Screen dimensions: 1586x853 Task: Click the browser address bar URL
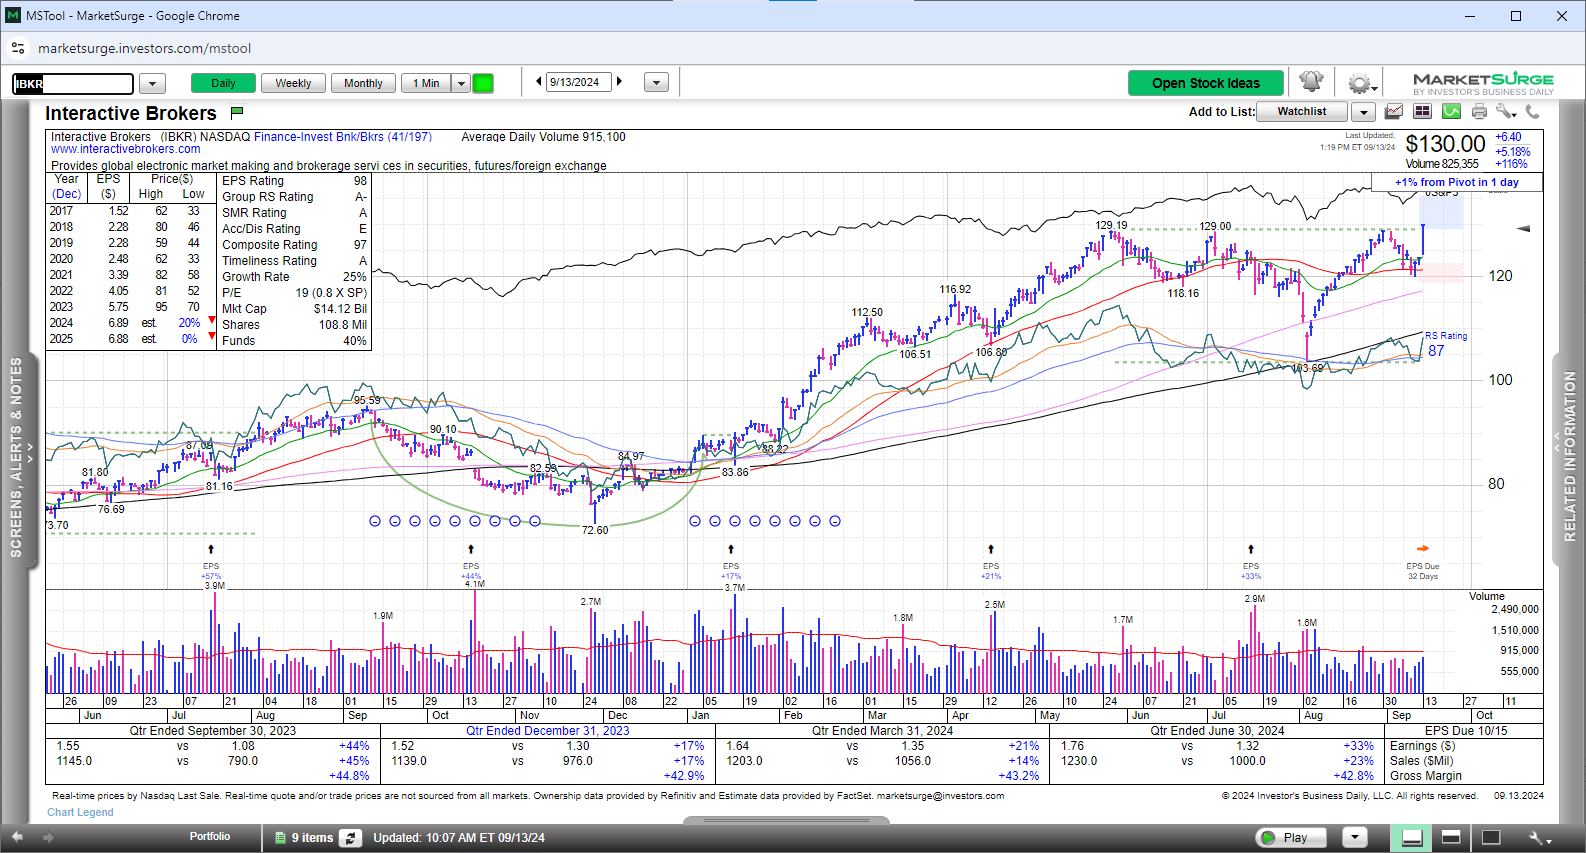point(145,48)
